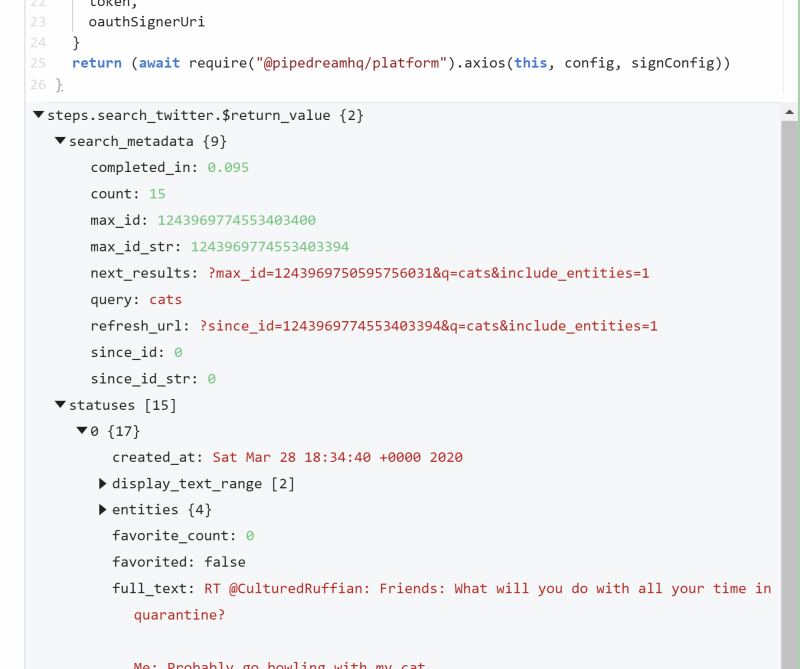Click the favorite_count value 0
Screen dimensions: 800x669
[250, 536]
